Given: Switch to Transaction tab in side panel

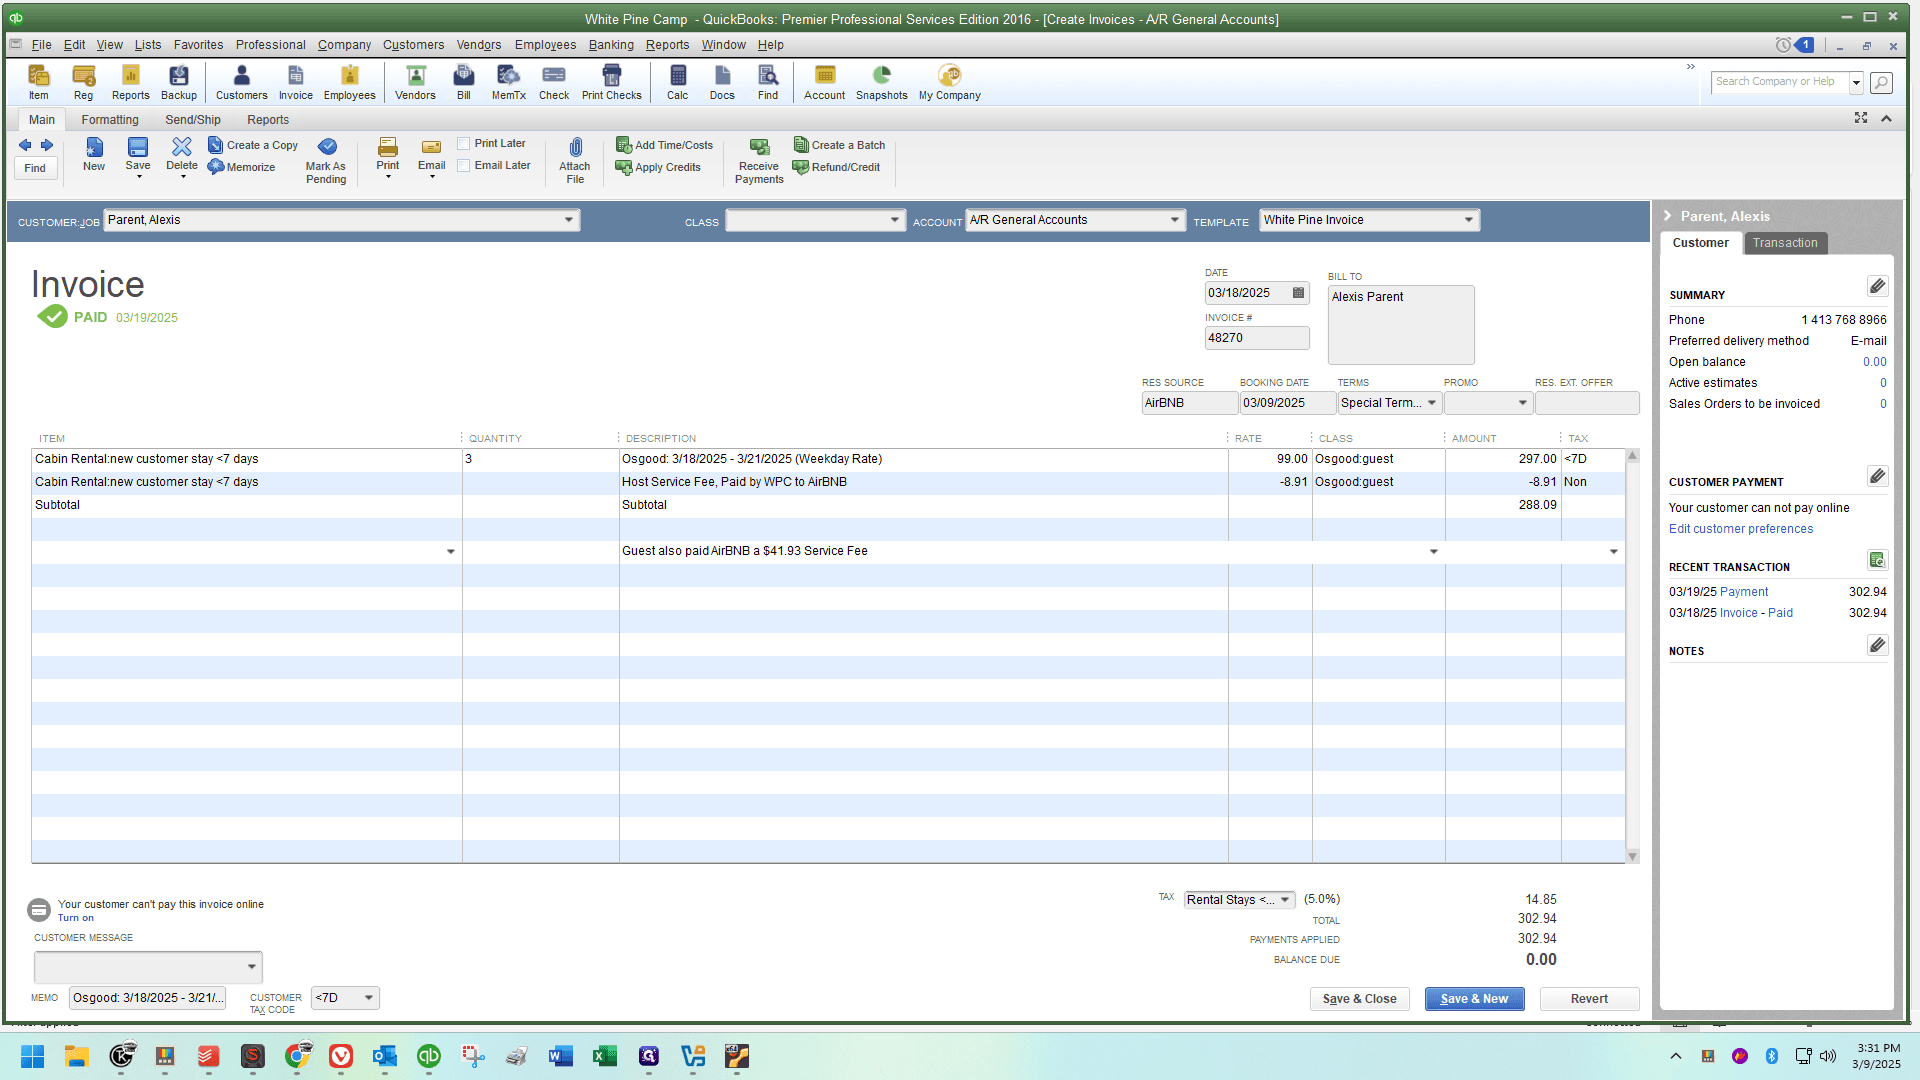Looking at the screenshot, I should click(1785, 243).
